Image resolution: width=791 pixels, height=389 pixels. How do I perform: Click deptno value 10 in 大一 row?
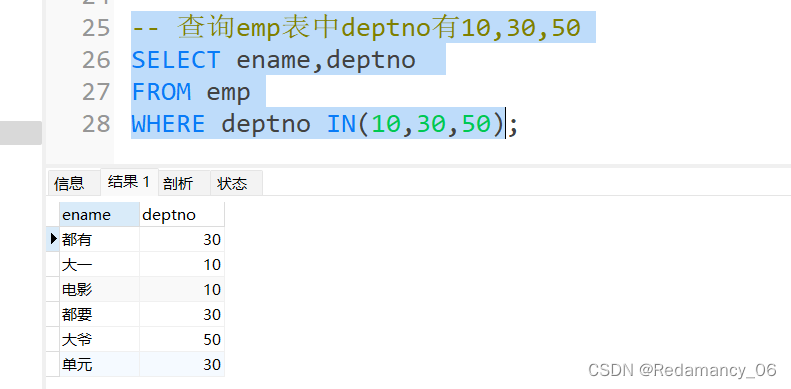click(182, 264)
